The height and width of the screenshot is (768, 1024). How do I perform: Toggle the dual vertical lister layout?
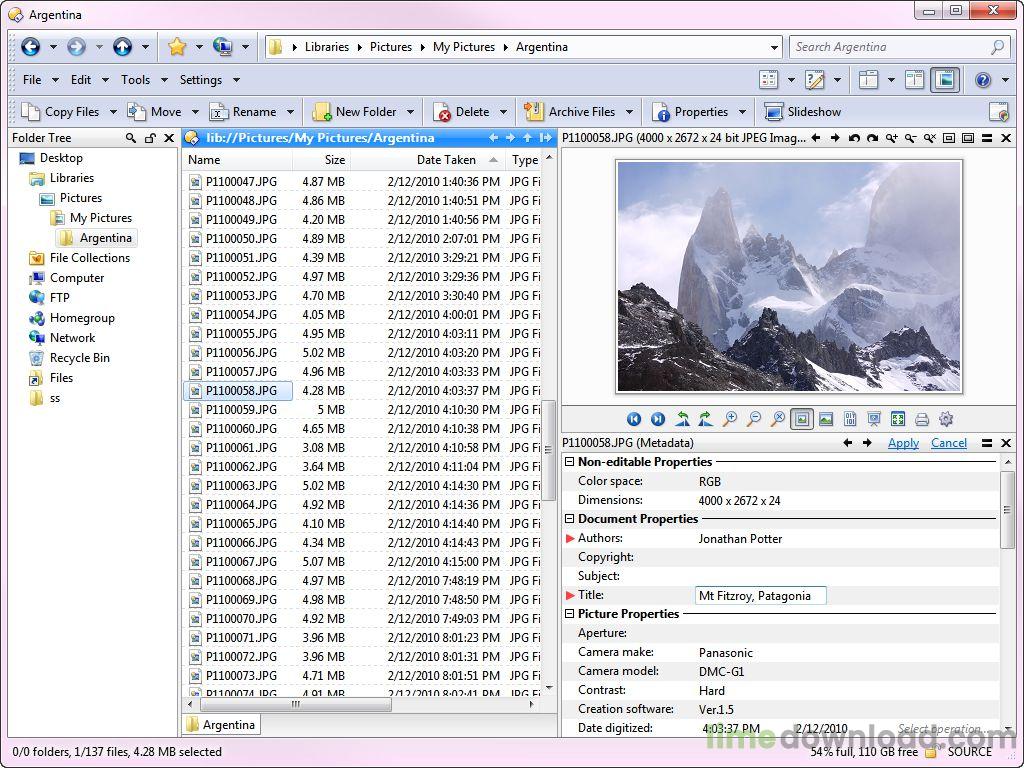[x=914, y=79]
